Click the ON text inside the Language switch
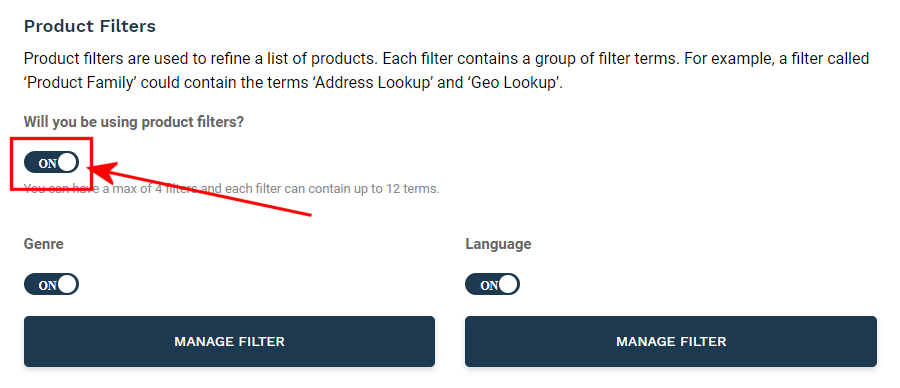Image resolution: width=900 pixels, height=388 pixels. pyautogui.click(x=489, y=285)
